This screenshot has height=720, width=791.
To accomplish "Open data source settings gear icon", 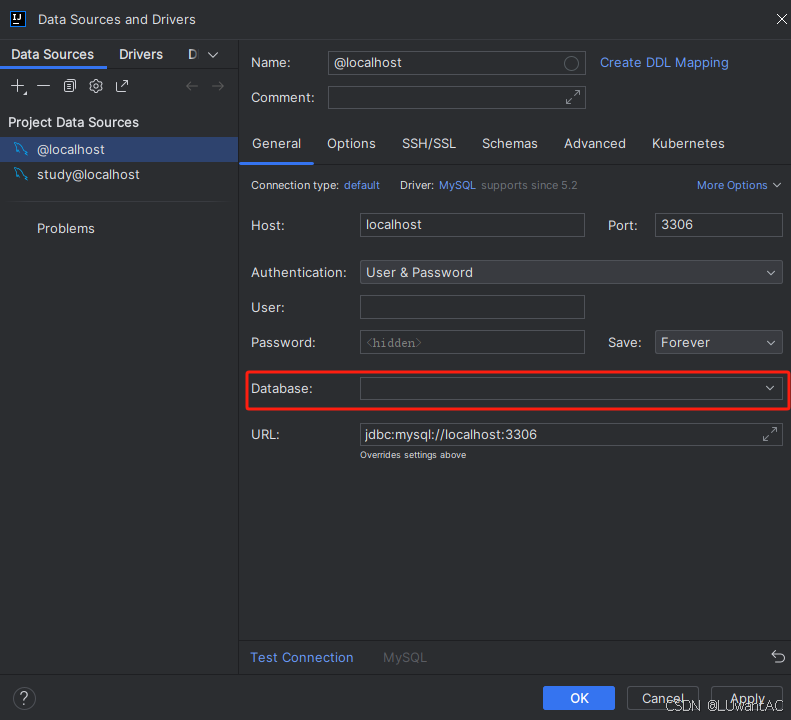I will (96, 86).
